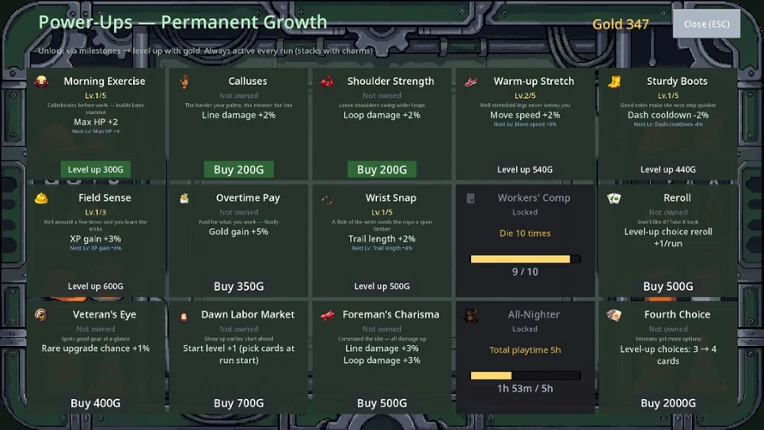Click the Fourth Choice cards icon
Viewport: 764px width, 430px height.
point(614,315)
